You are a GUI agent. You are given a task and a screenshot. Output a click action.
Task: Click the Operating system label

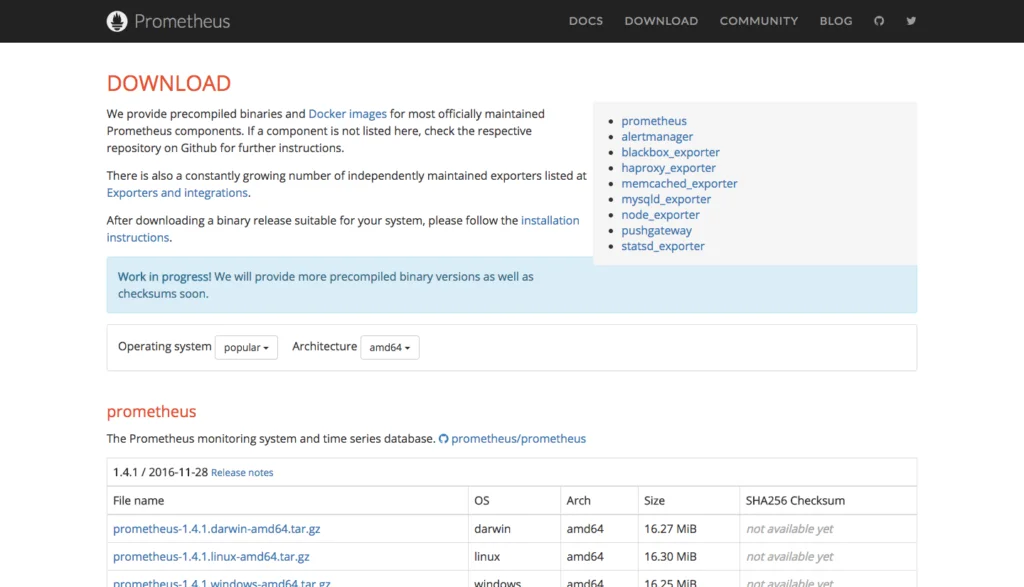click(165, 346)
